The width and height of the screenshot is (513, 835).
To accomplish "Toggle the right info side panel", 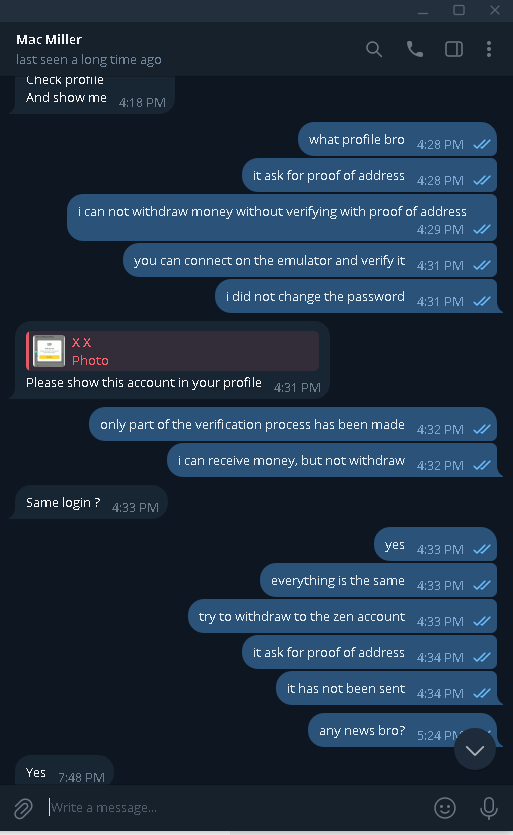I will [x=454, y=49].
